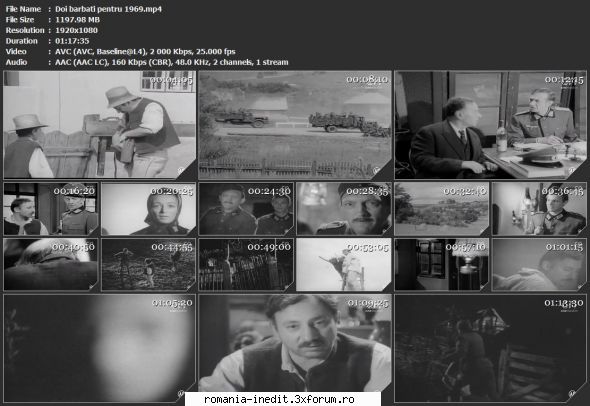The image size is (590, 406).
Task: Click the 'Resolution' label
Action: pyautogui.click(x=25, y=30)
